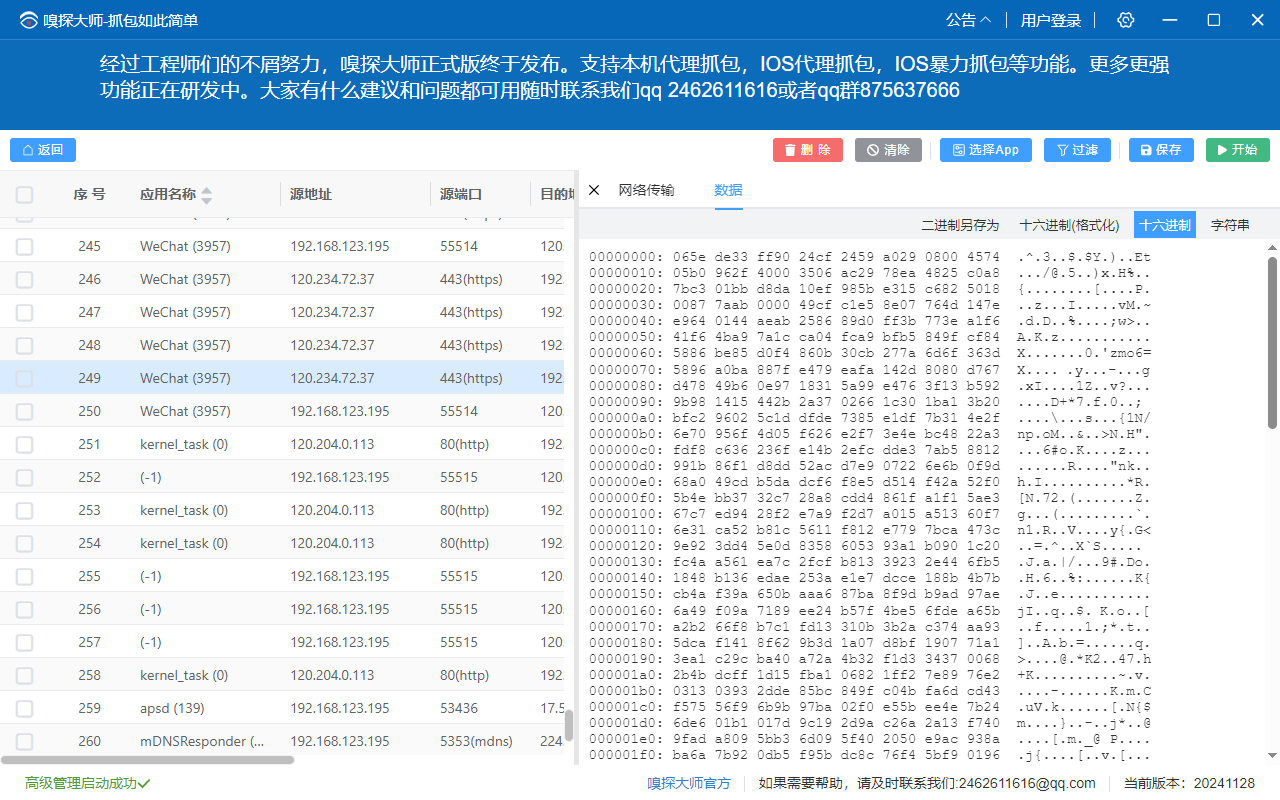Click the sort arrows beside 应用名称
This screenshot has width=1280, height=800.
point(206,195)
